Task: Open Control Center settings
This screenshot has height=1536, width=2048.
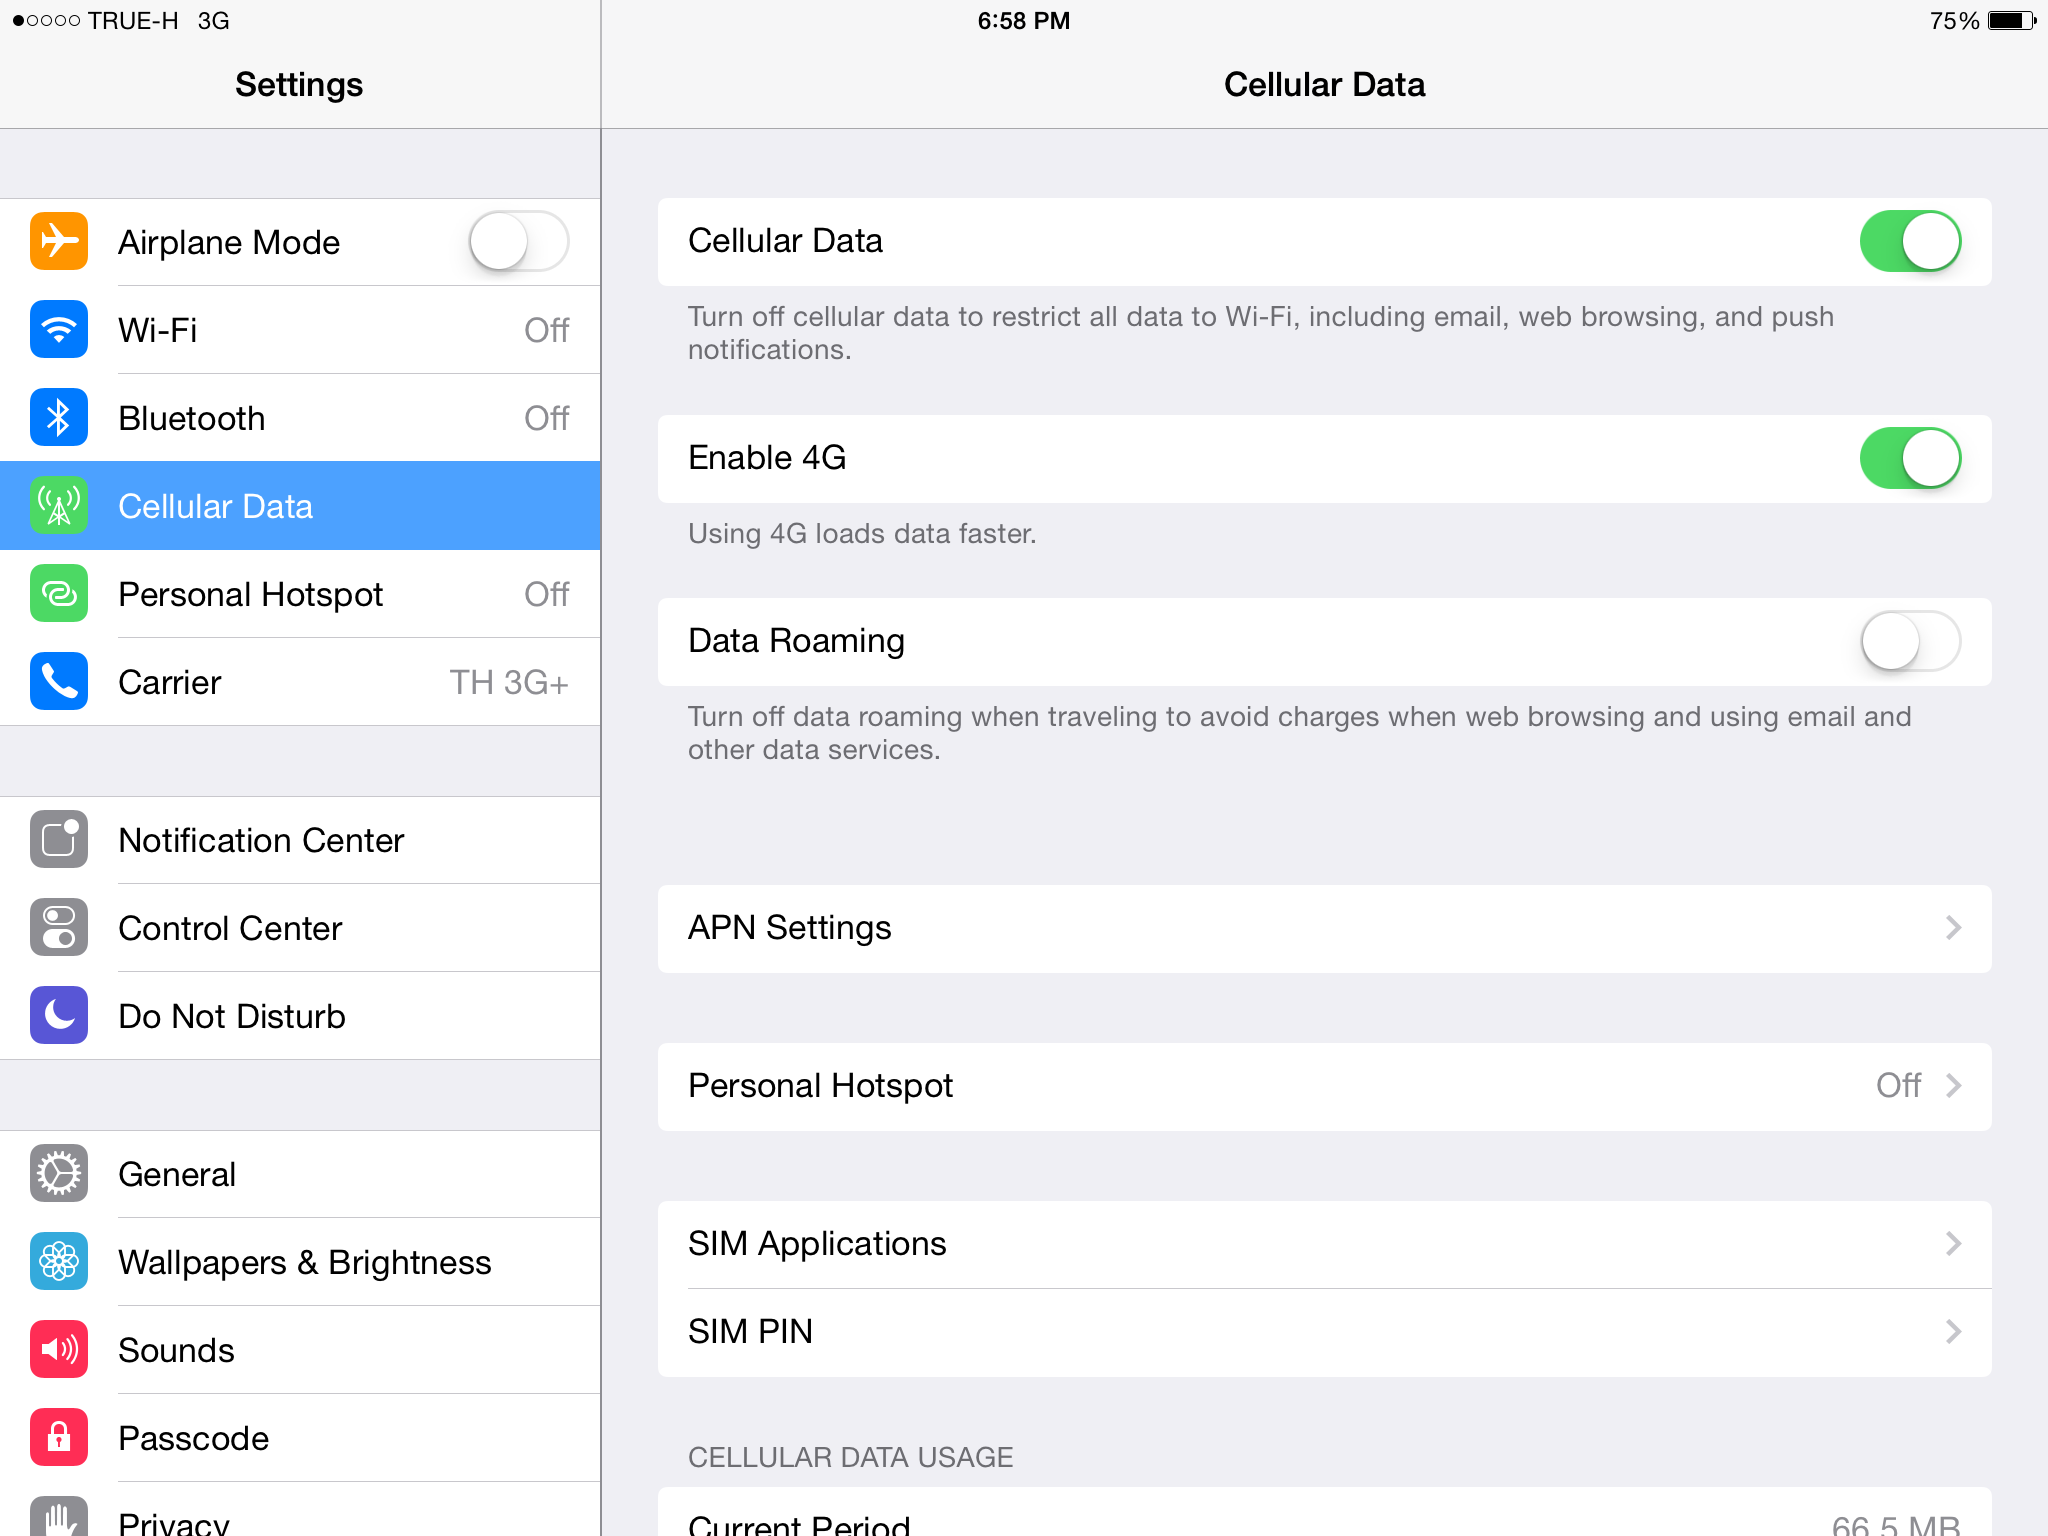Action: click(x=231, y=928)
